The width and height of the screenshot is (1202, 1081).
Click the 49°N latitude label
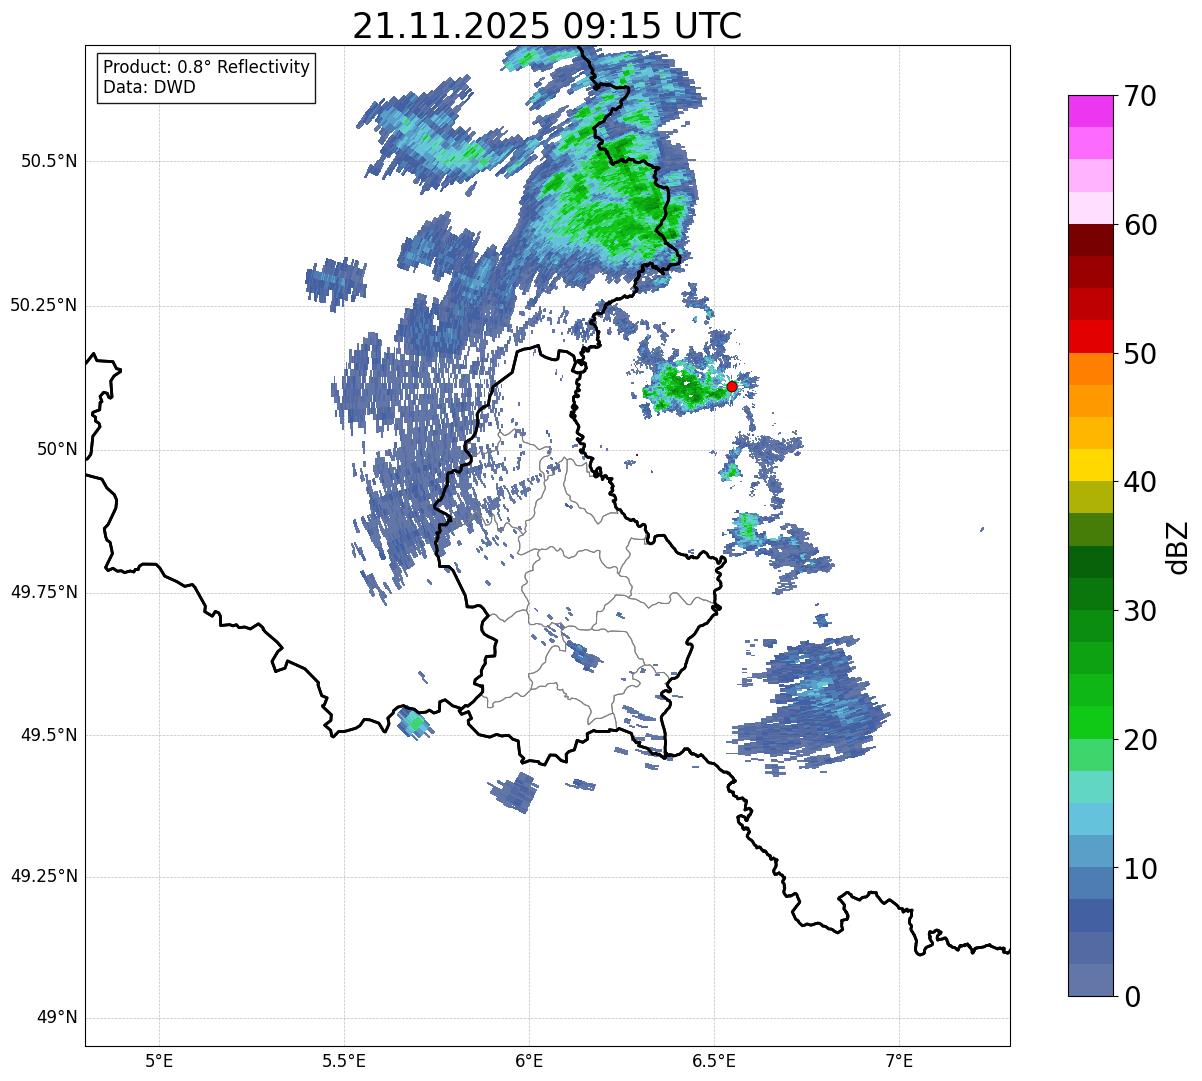click(57, 1018)
